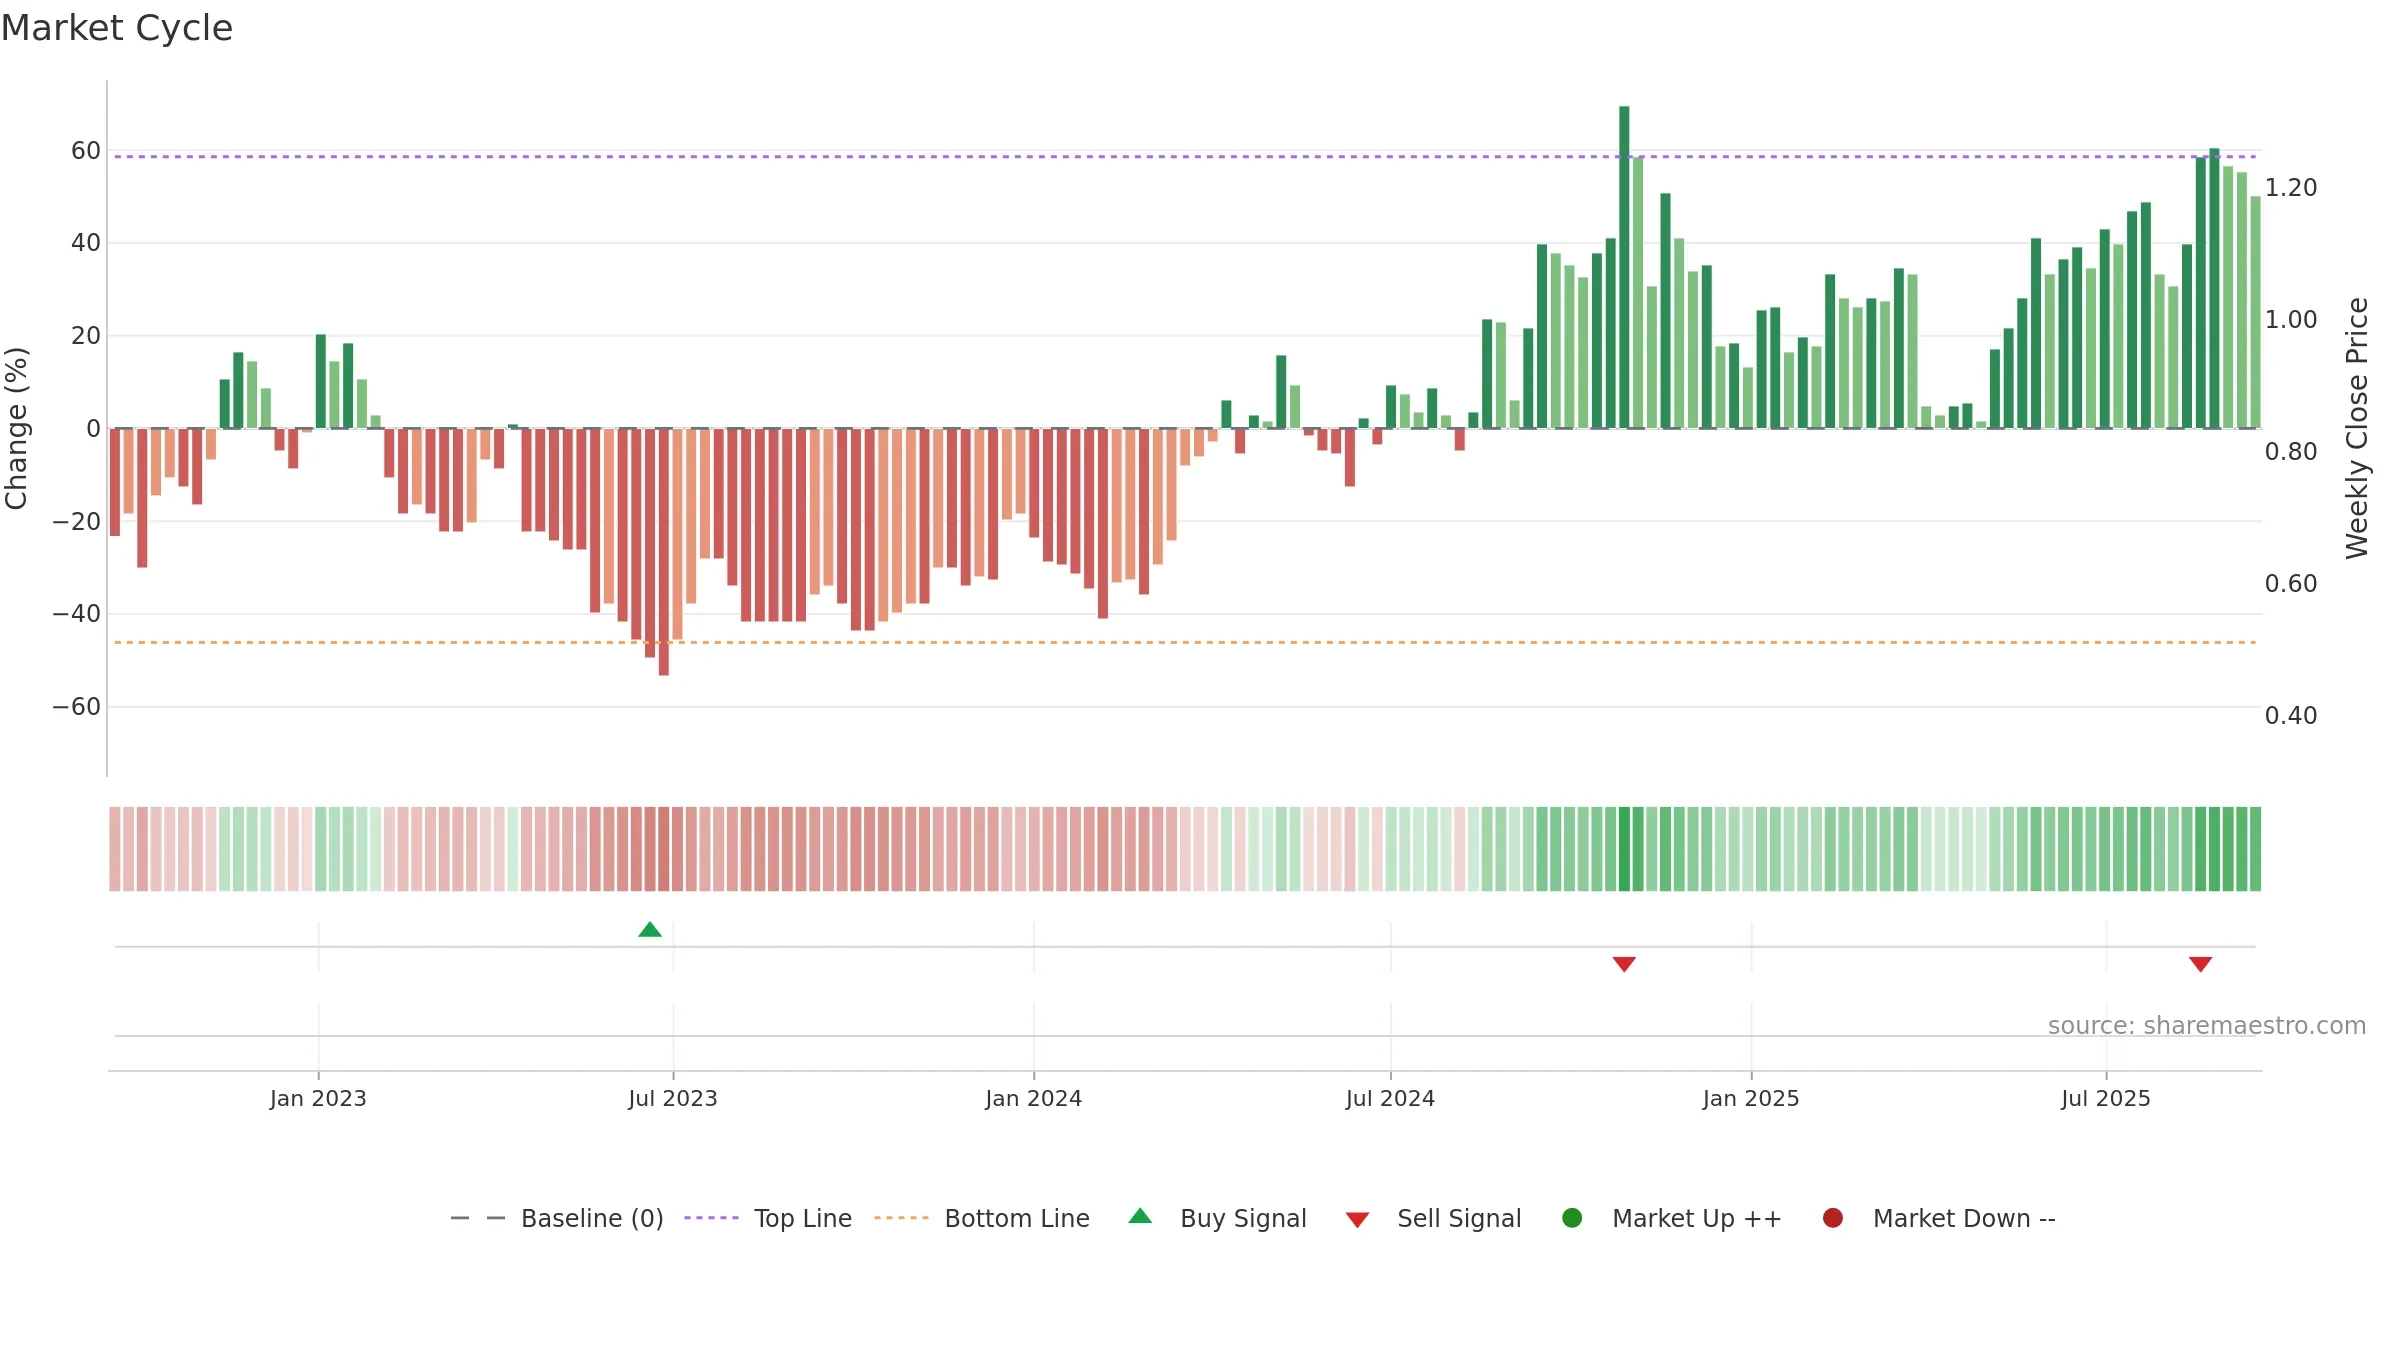Click the tallest green bar above the top line
Viewport: 2400px width, 1350px height.
pos(1624,267)
